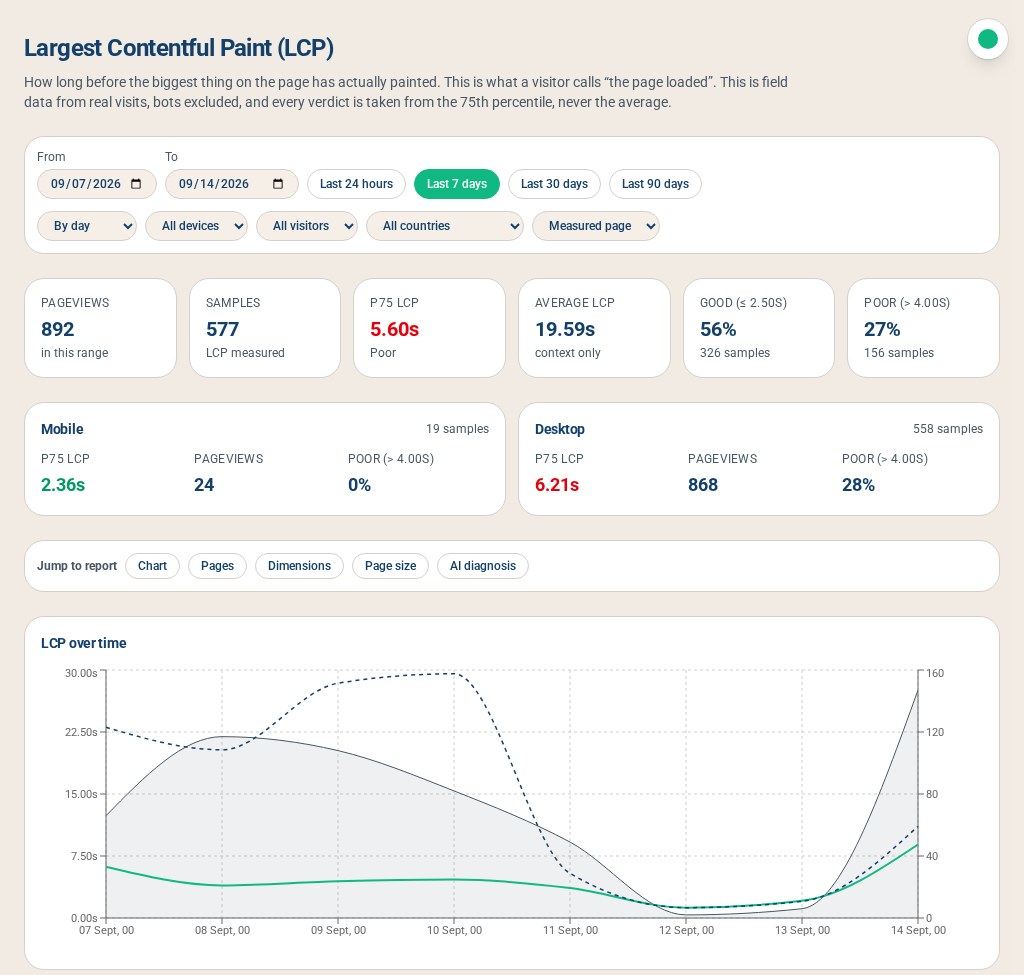Click the Mobile poor value 0%
The image size is (1024, 975).
point(359,485)
